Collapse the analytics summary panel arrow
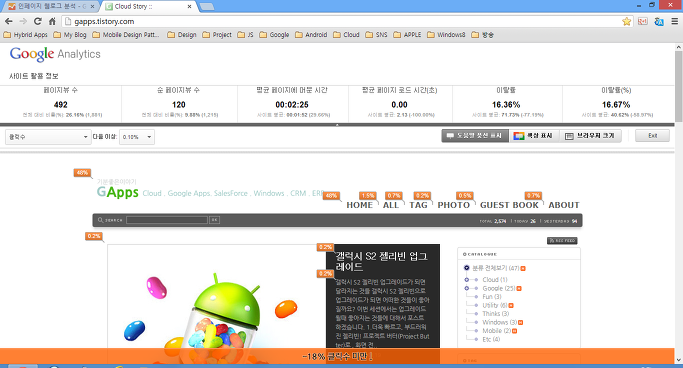683x368 pixels. (x=337, y=125)
